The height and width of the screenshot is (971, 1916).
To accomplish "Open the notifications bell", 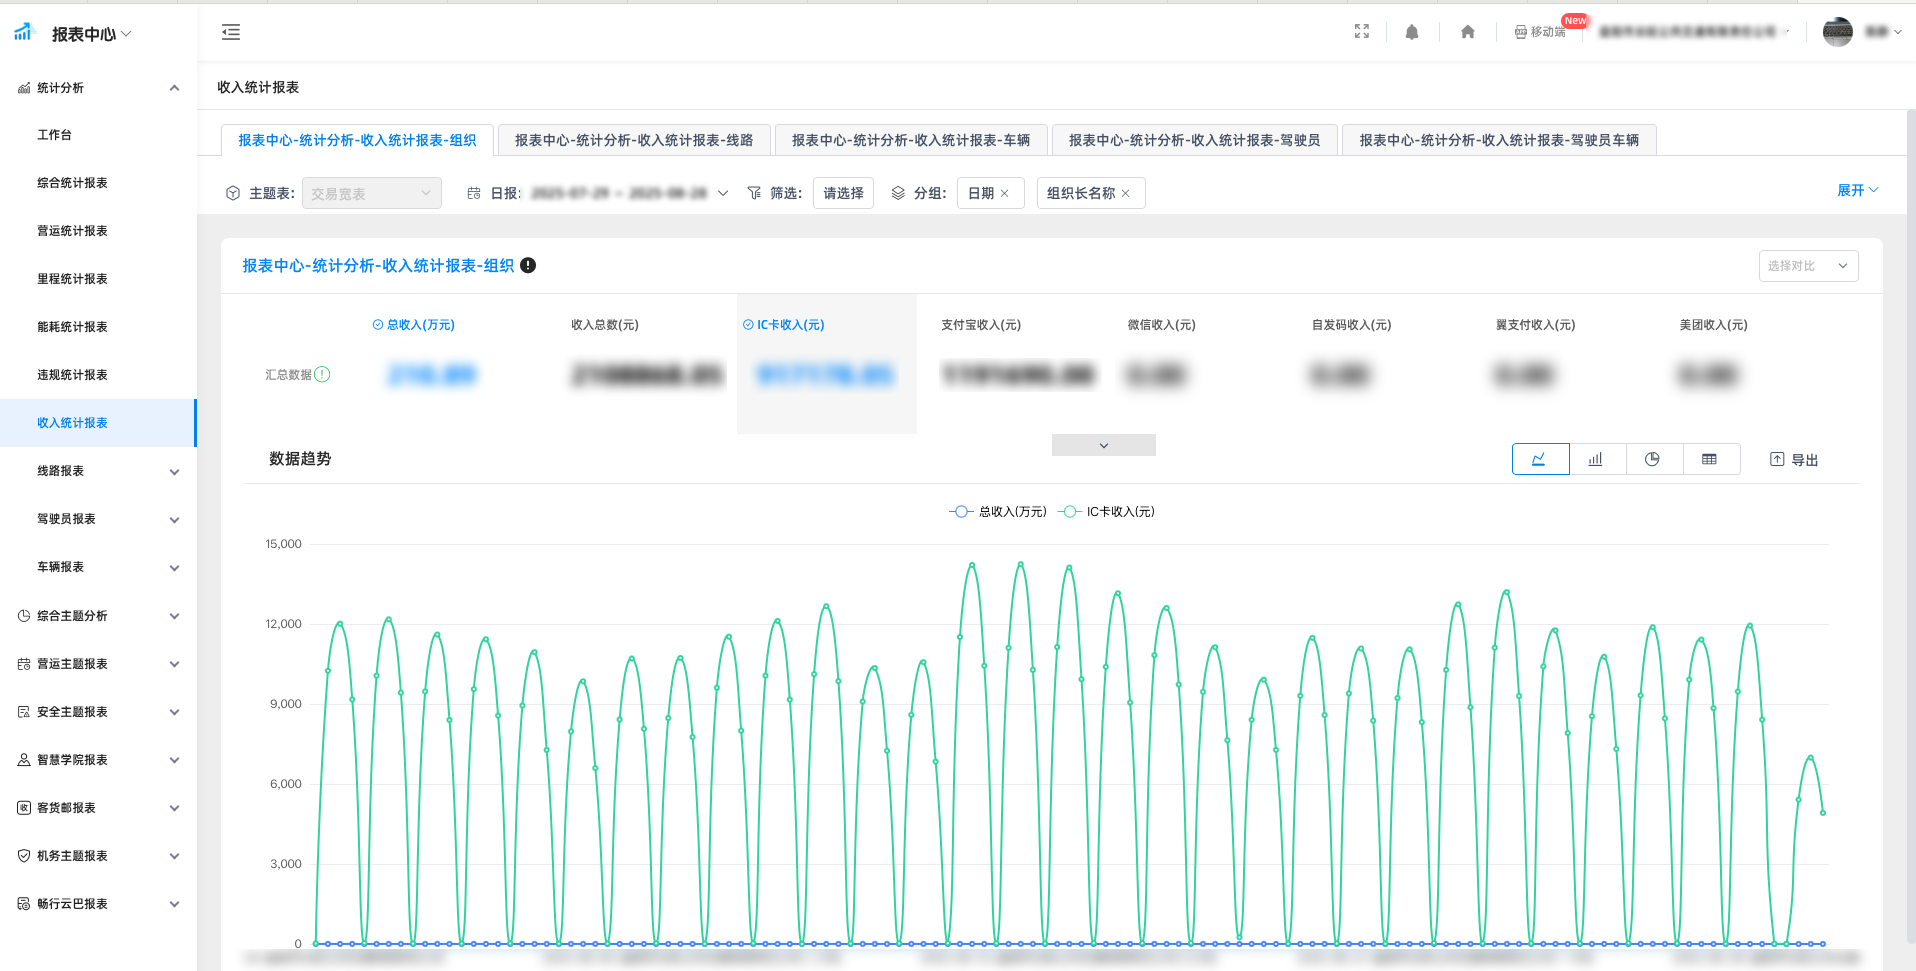I will 1411,32.
